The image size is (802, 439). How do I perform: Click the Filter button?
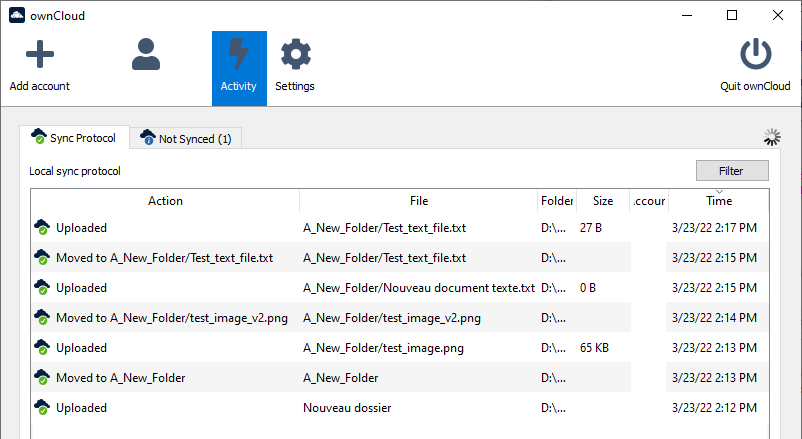[732, 171]
